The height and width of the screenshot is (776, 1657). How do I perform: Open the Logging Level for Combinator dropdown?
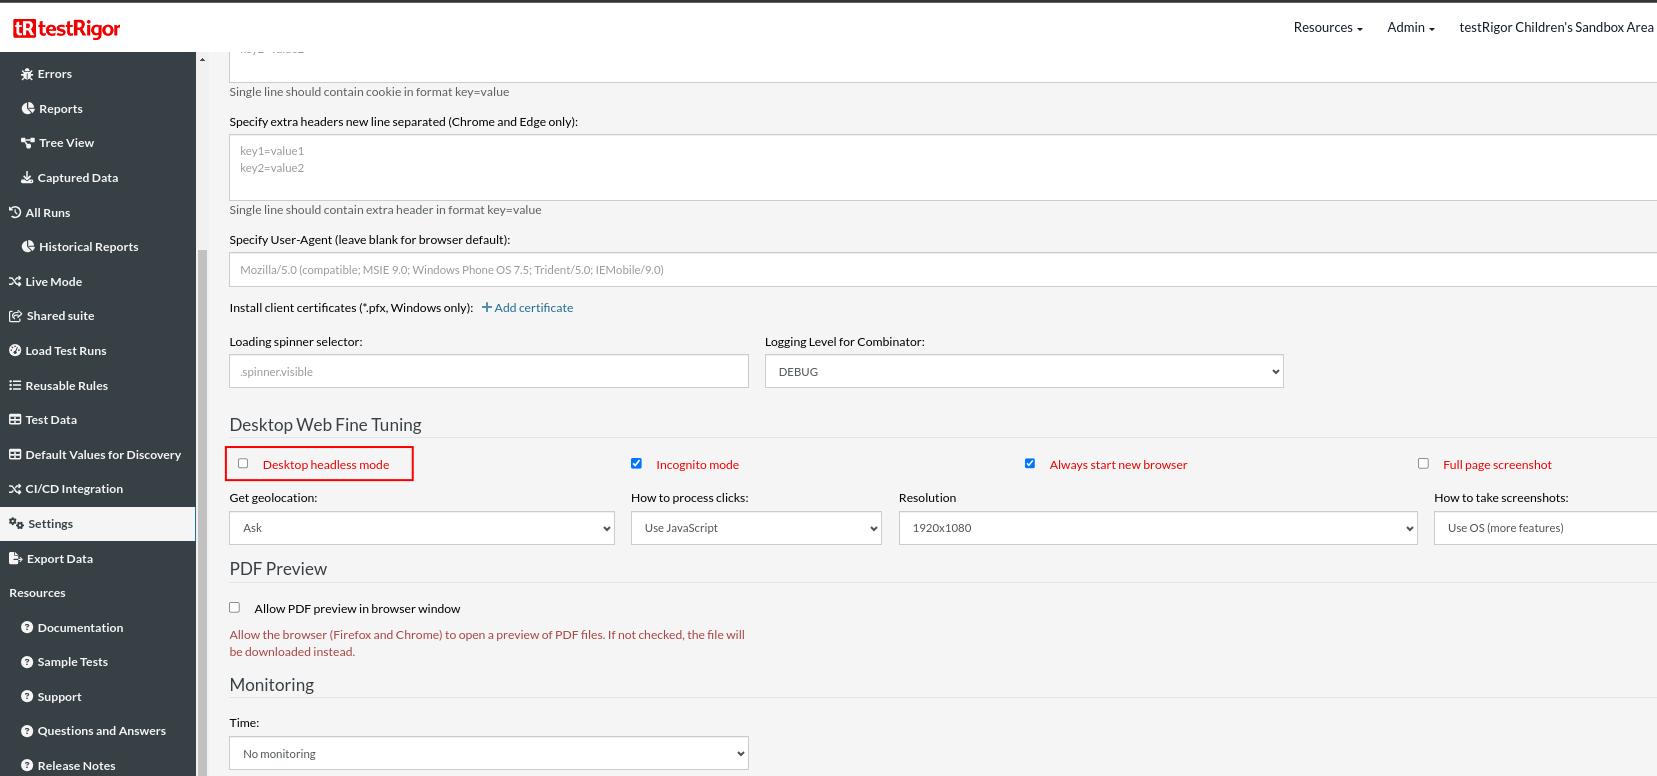click(1023, 372)
